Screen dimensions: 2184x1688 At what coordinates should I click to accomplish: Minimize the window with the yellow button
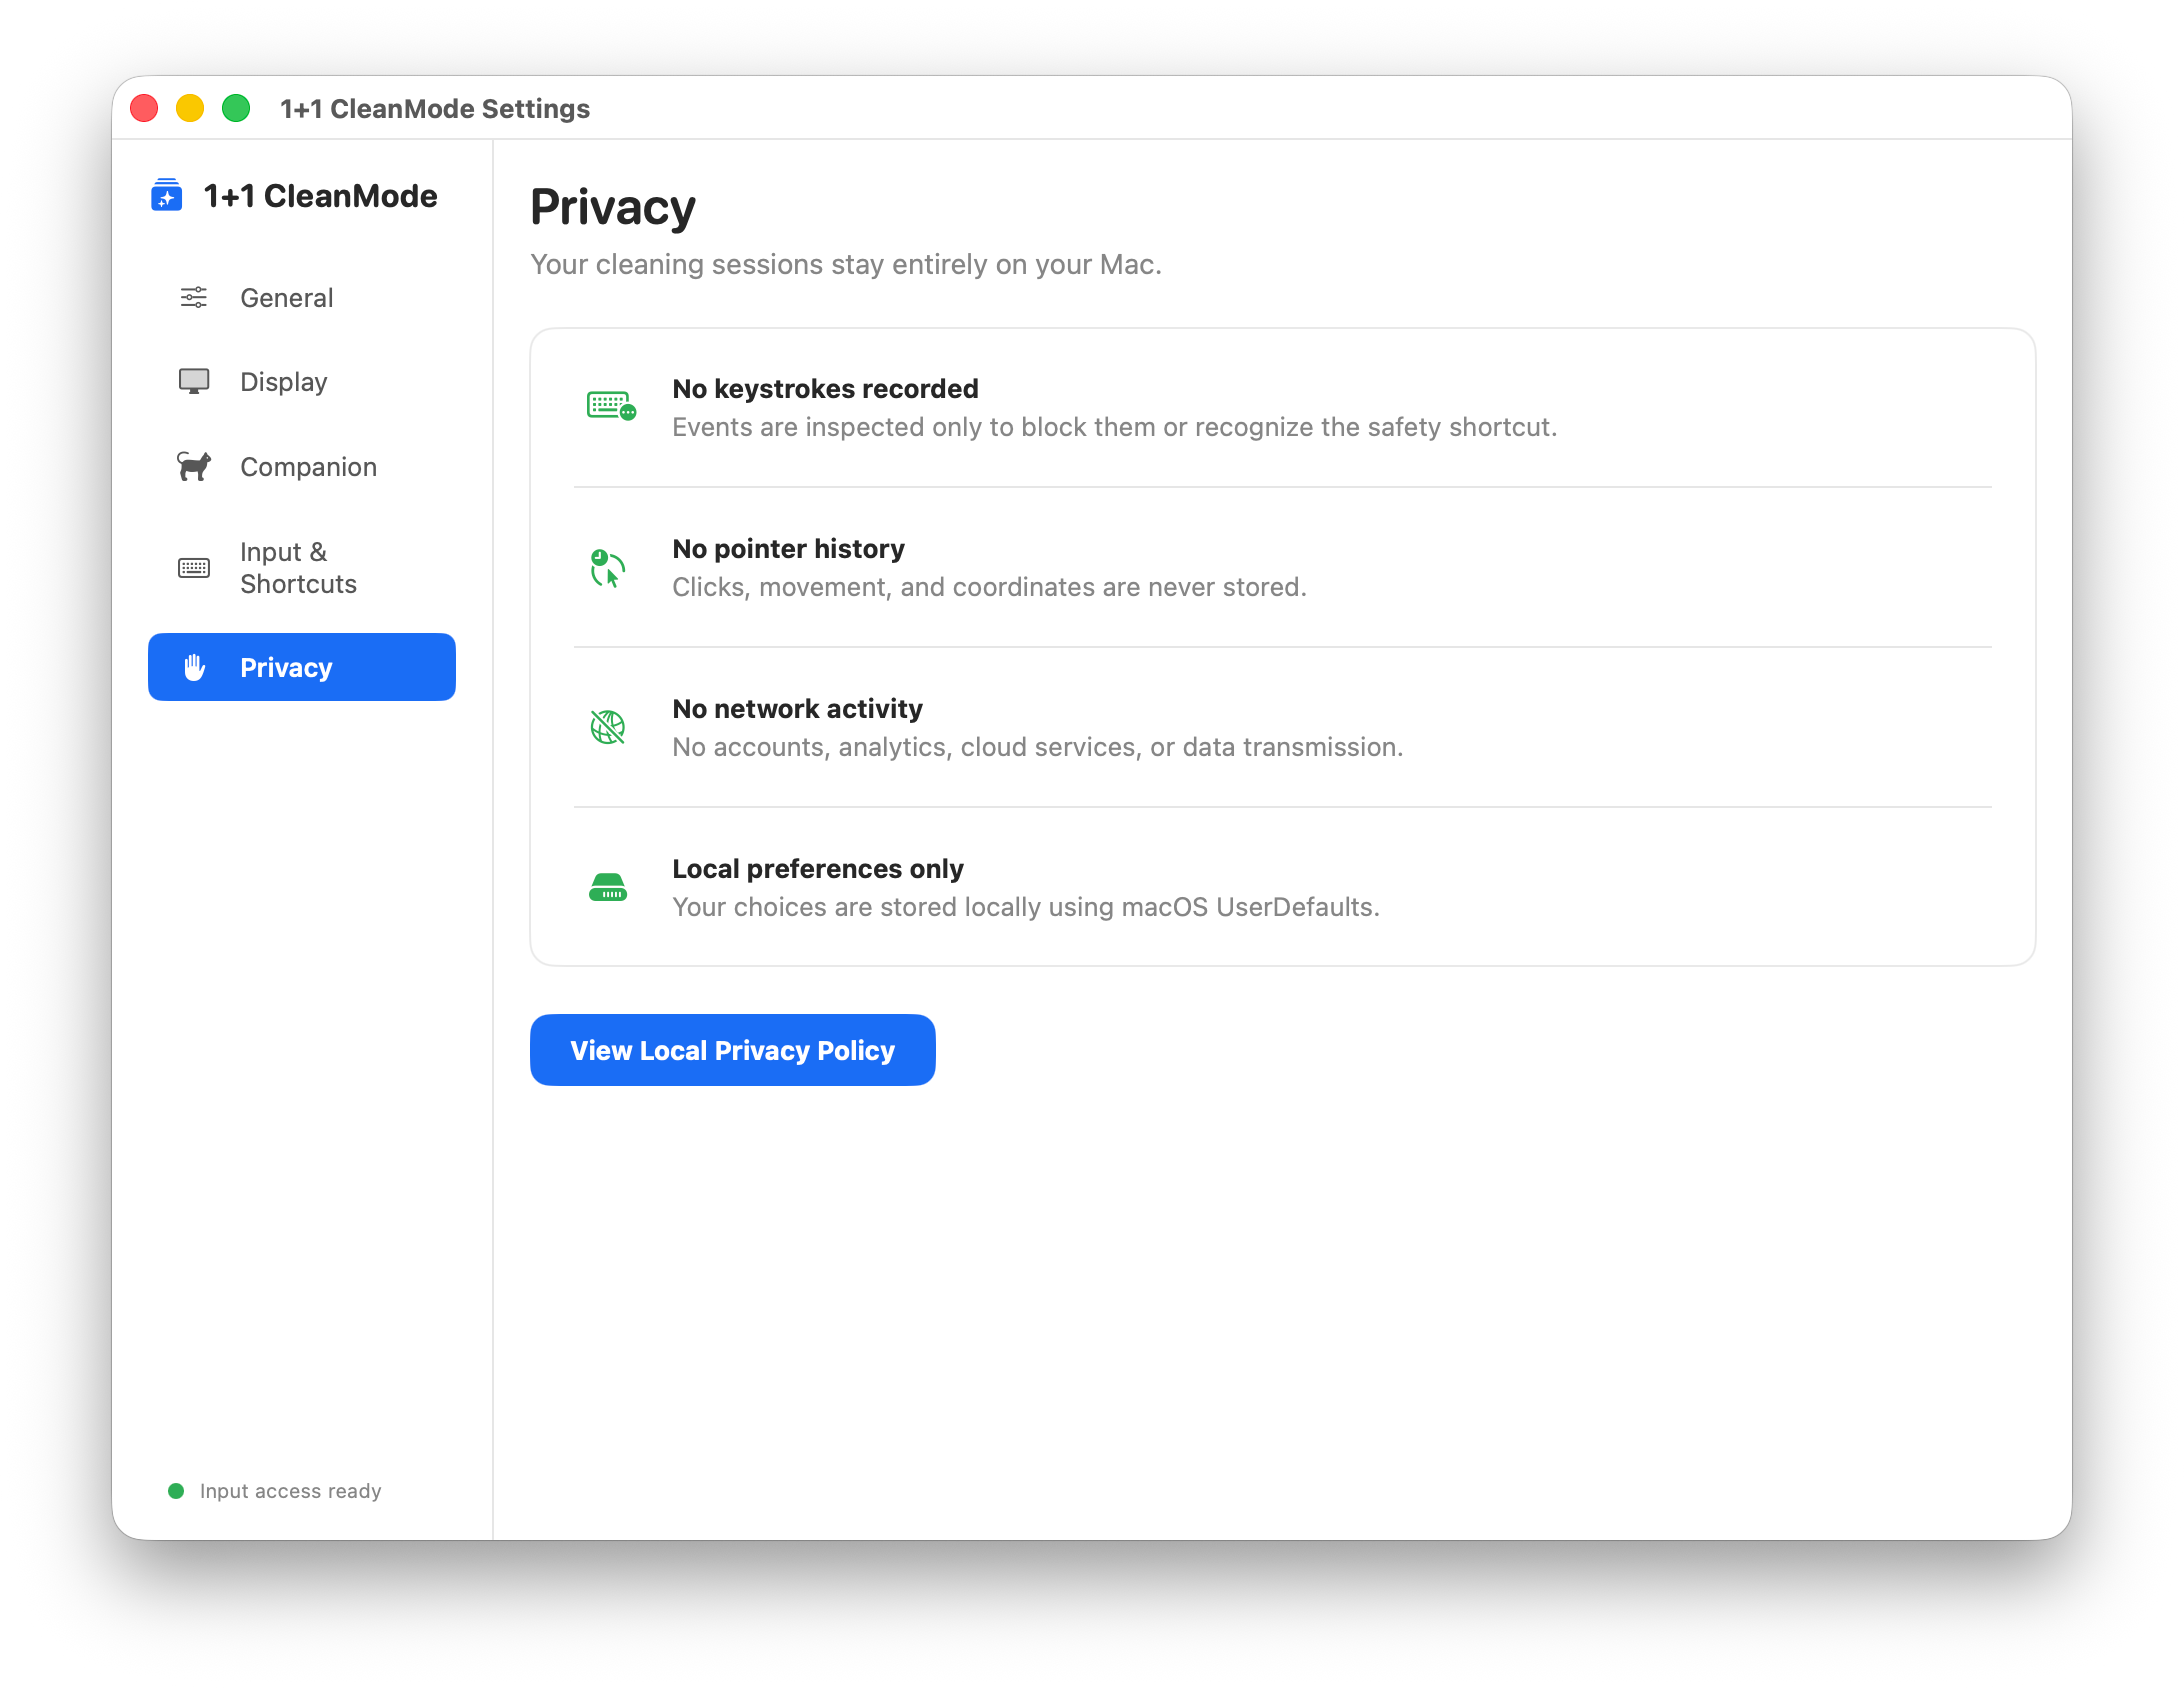click(190, 108)
